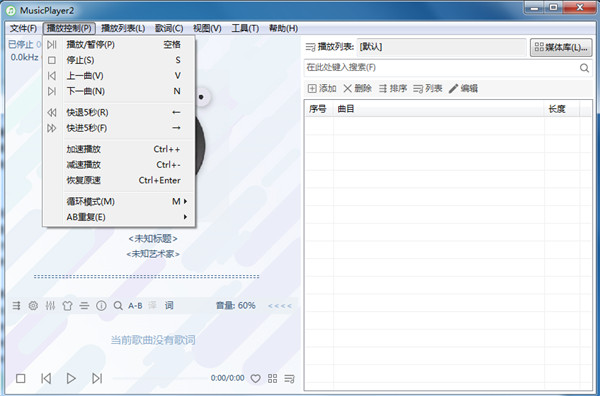600x396 pixels.
Task: Open the 帮助(H) menu
Action: (283, 29)
